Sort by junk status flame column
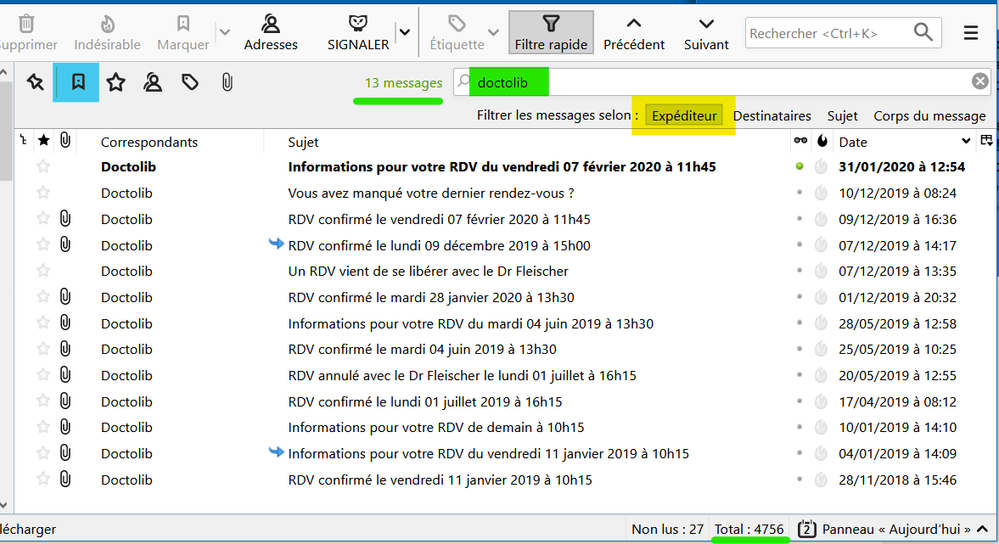This screenshot has height=544, width=999. click(822, 141)
